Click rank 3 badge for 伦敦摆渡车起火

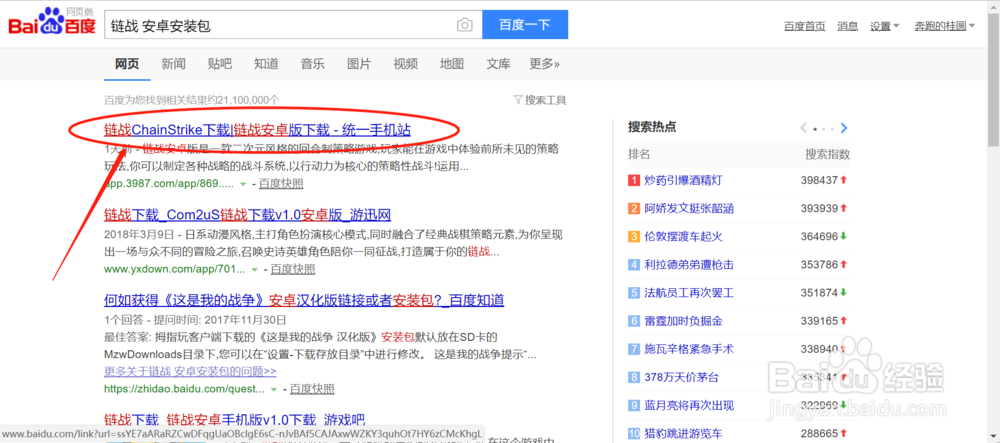[634, 236]
